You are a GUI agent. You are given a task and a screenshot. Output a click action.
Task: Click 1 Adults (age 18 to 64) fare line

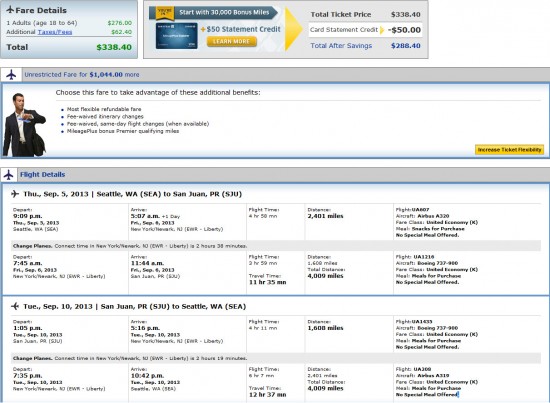point(69,23)
